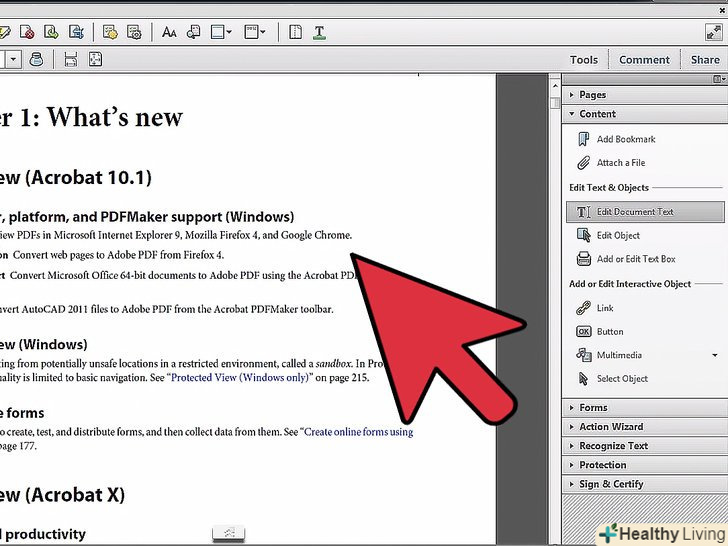Image resolution: width=728 pixels, height=546 pixels.
Task: Click the Add Bookmark icon
Action: (583, 139)
